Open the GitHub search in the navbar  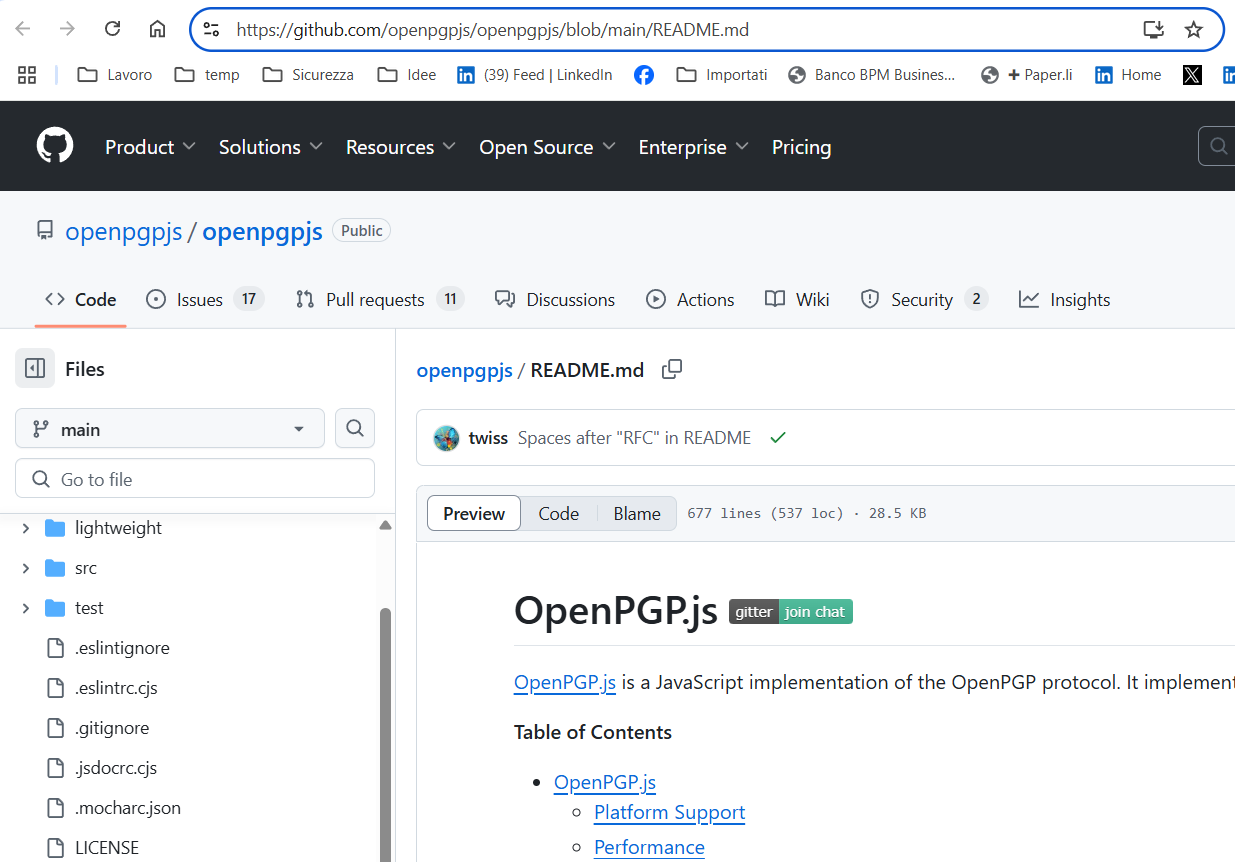click(x=1216, y=145)
